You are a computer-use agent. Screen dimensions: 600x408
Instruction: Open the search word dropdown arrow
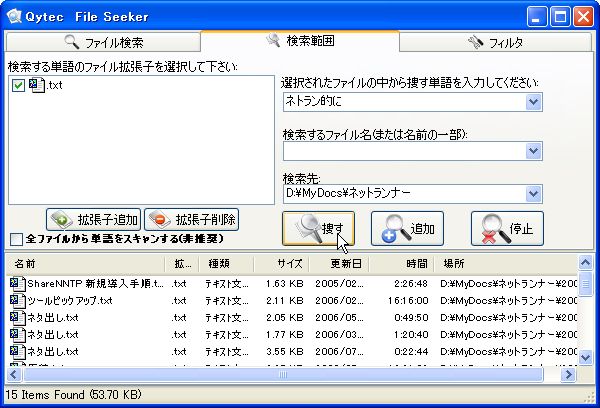point(534,102)
